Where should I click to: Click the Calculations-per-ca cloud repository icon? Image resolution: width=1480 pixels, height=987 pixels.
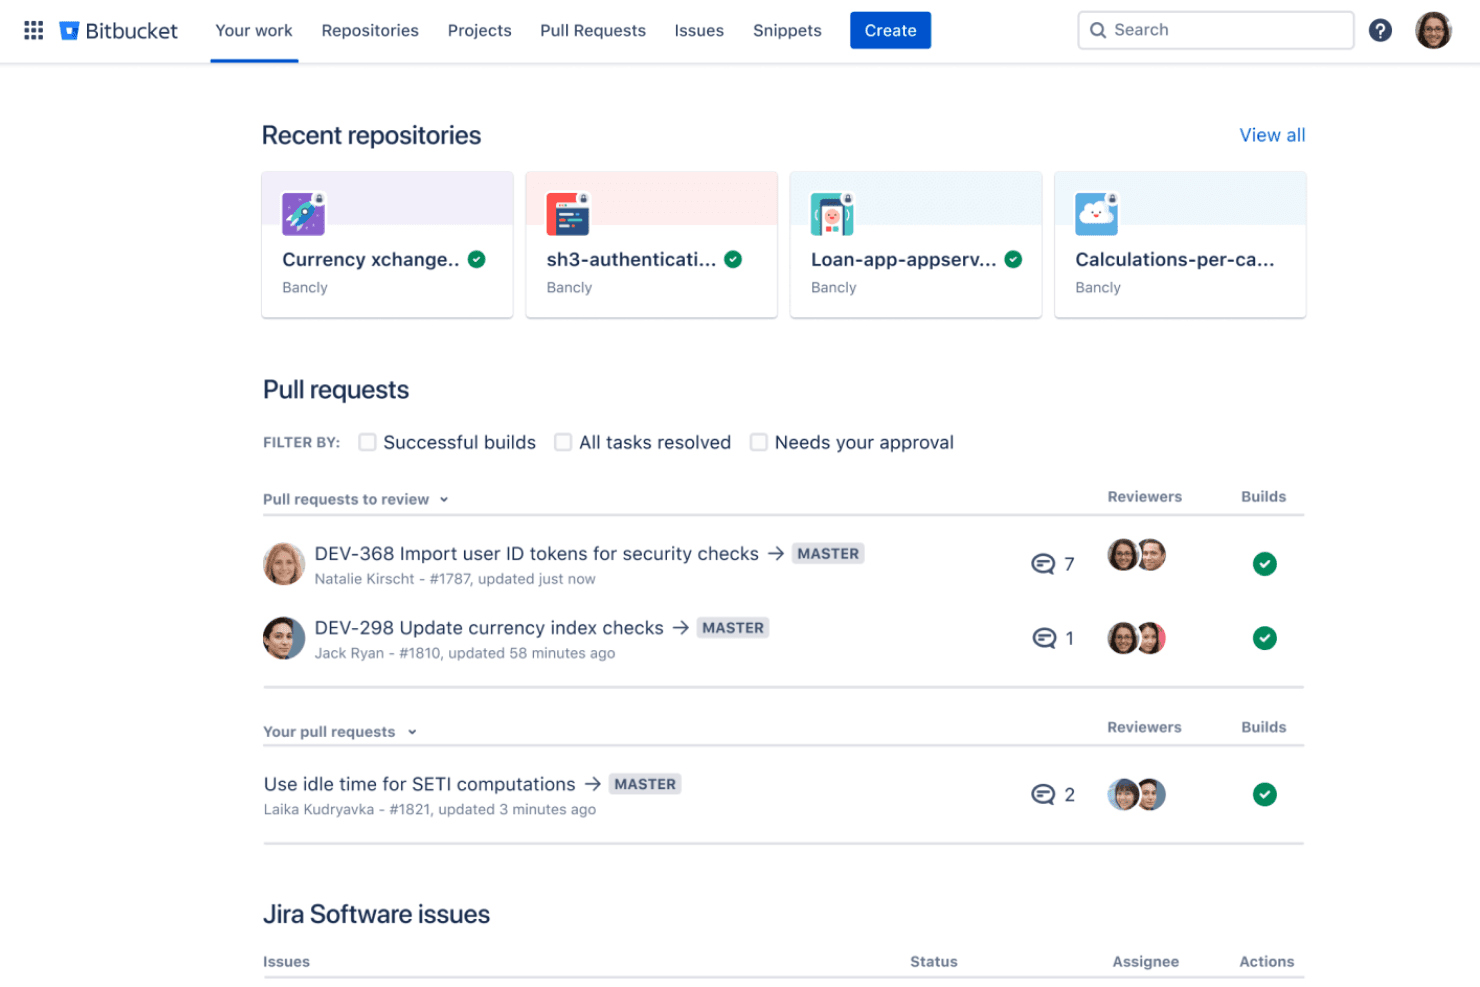[1096, 214]
